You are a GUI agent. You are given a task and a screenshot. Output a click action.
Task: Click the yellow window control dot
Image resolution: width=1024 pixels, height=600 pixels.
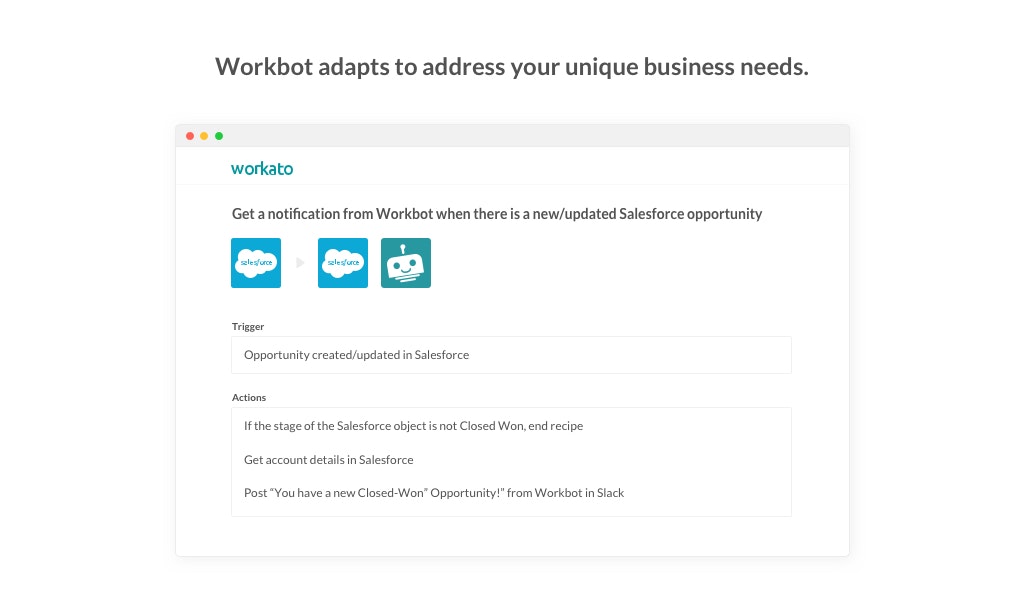[204, 135]
